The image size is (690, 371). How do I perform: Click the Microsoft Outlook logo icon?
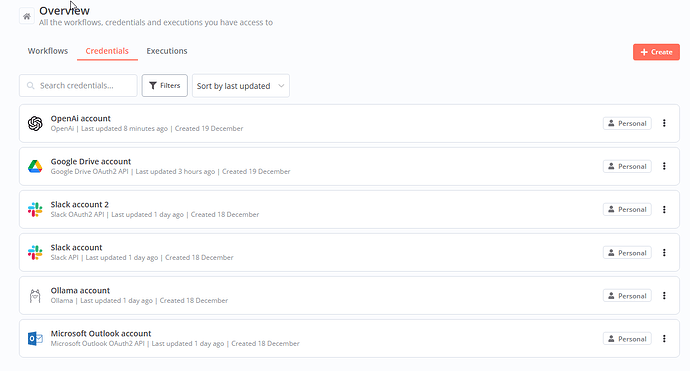coord(35,339)
